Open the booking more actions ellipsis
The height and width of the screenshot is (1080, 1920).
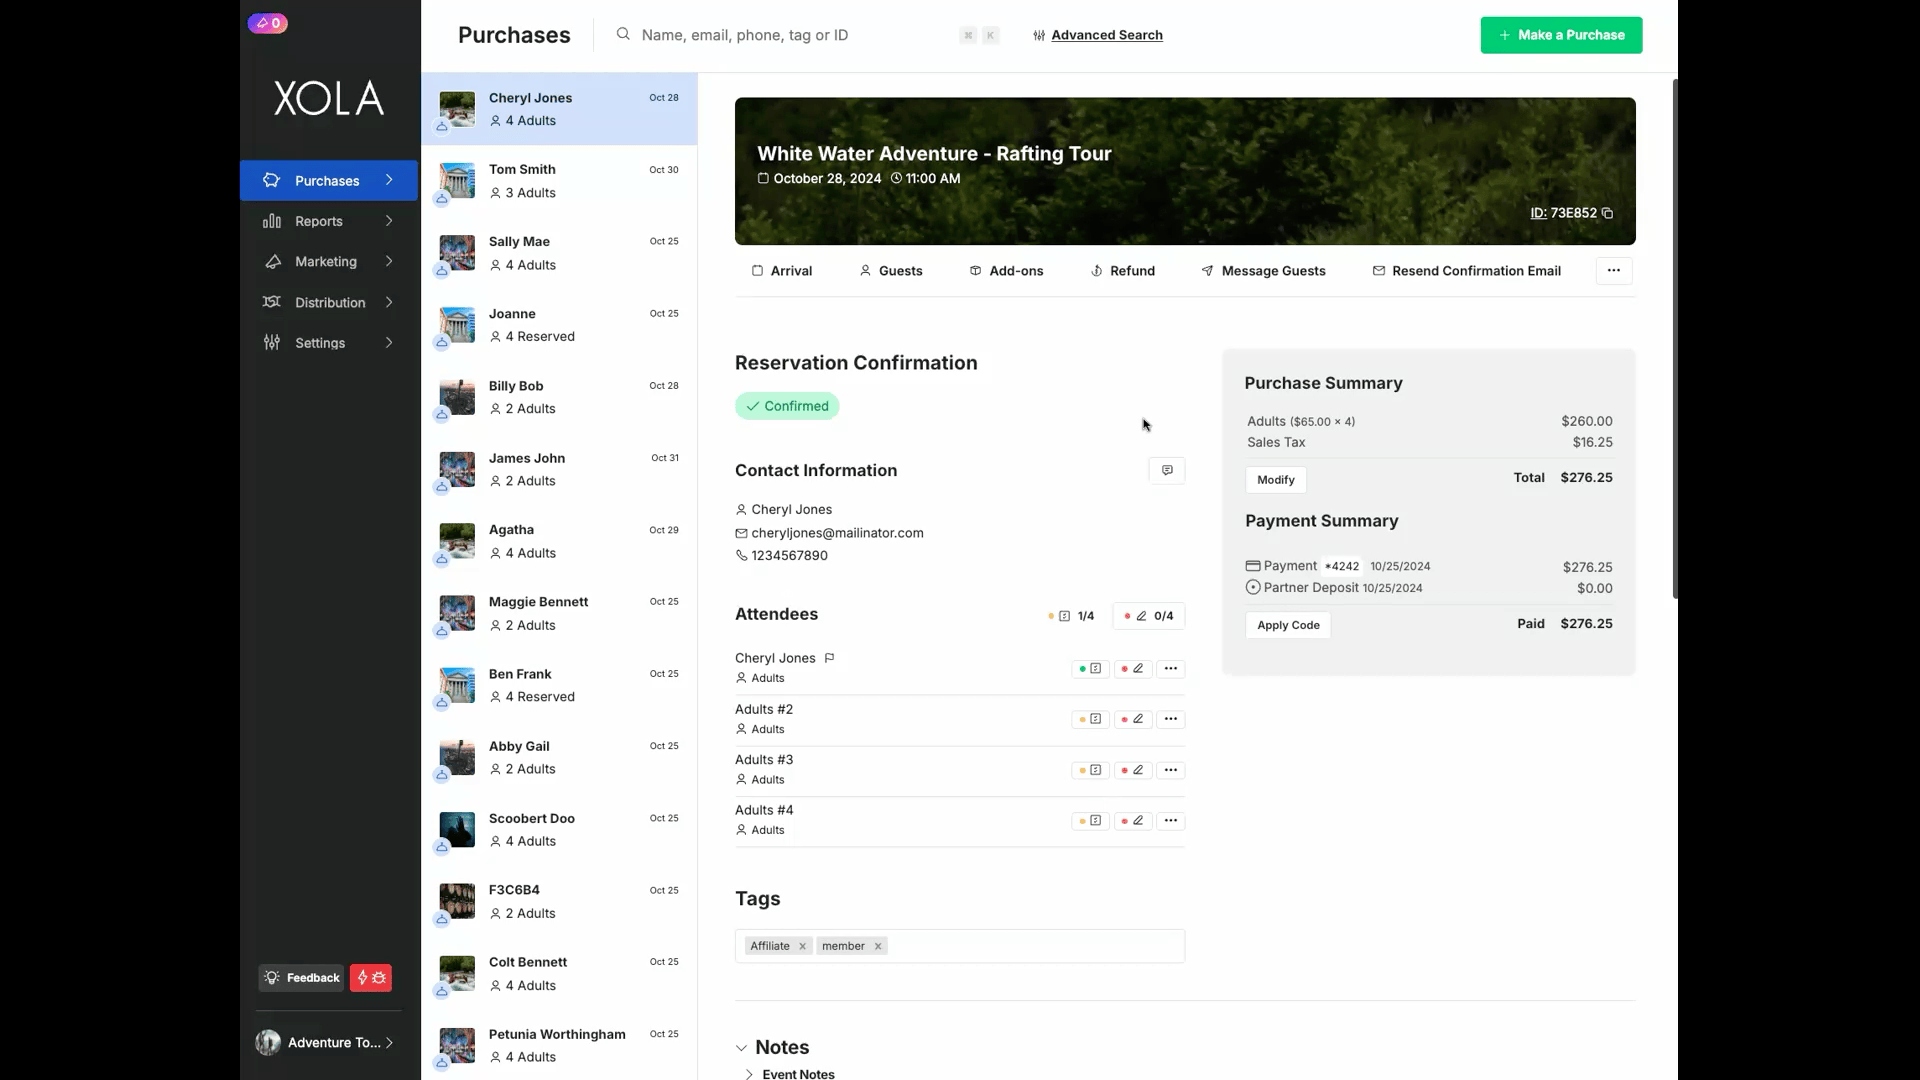click(1614, 270)
